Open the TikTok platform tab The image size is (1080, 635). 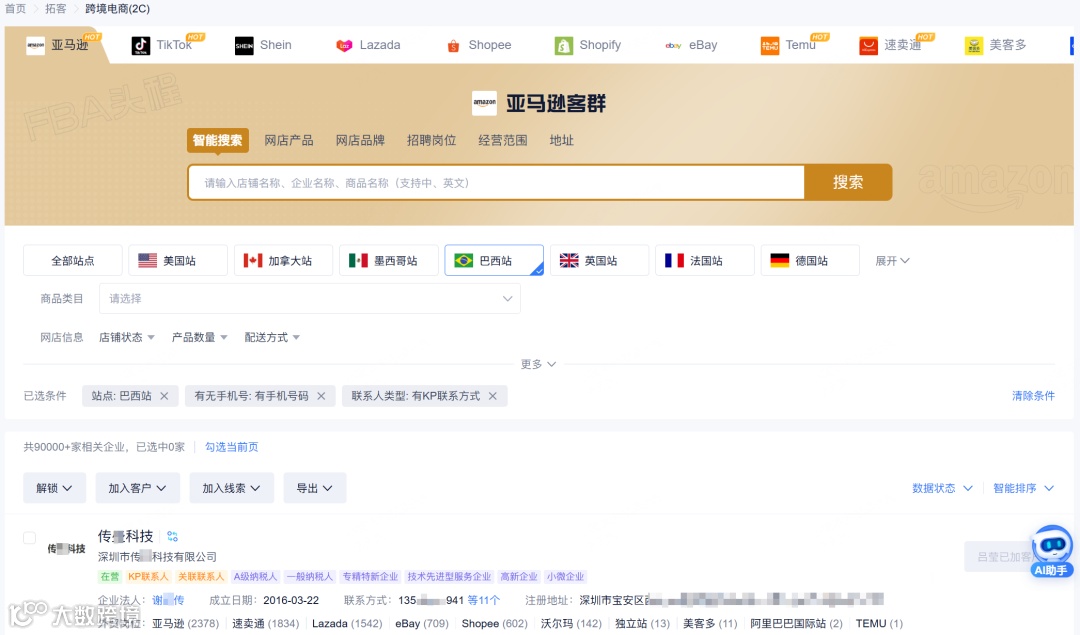[x=162, y=45]
